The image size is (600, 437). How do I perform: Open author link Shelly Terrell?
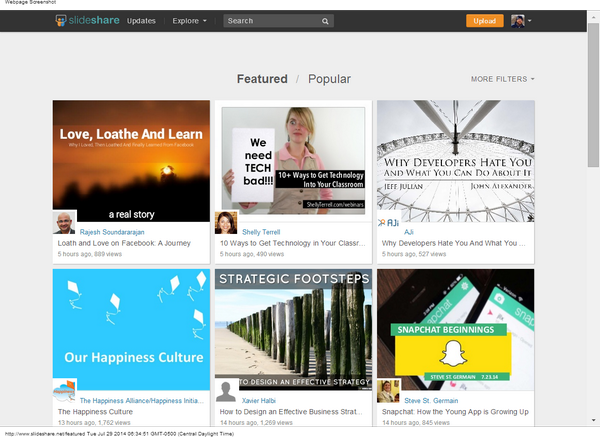point(261,232)
